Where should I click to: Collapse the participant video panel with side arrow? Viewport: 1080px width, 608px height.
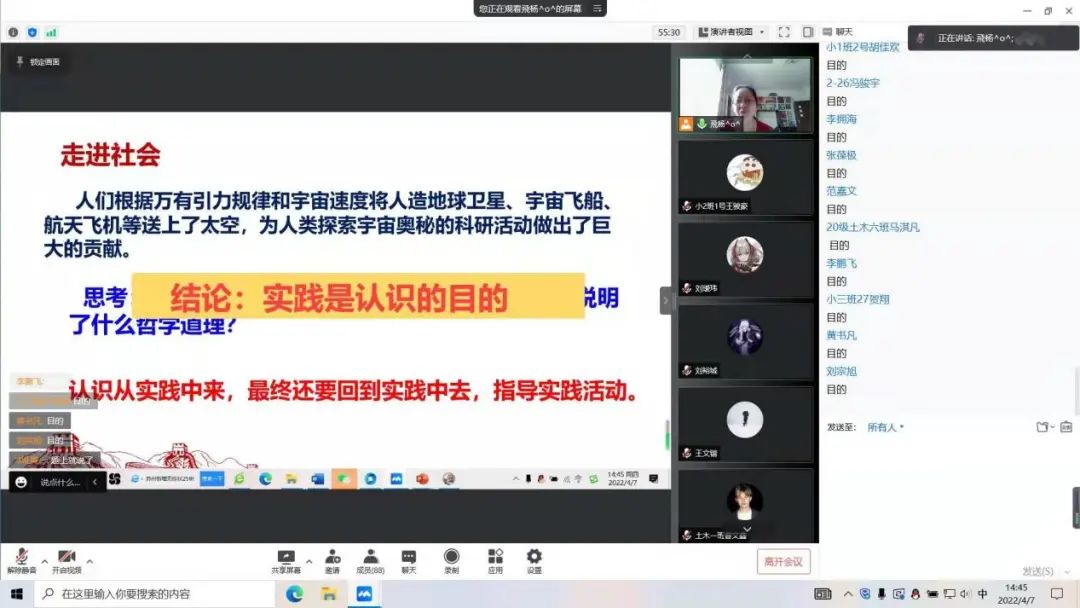coord(667,300)
